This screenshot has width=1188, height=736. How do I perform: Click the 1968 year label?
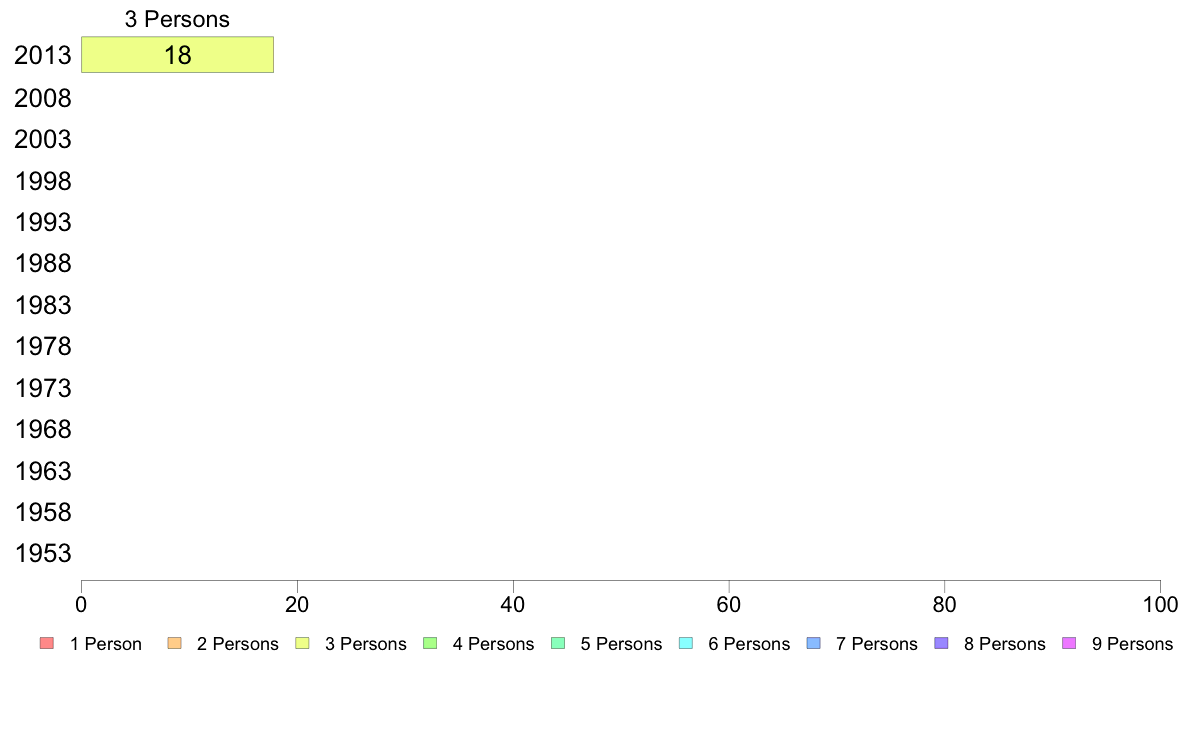tap(43, 429)
